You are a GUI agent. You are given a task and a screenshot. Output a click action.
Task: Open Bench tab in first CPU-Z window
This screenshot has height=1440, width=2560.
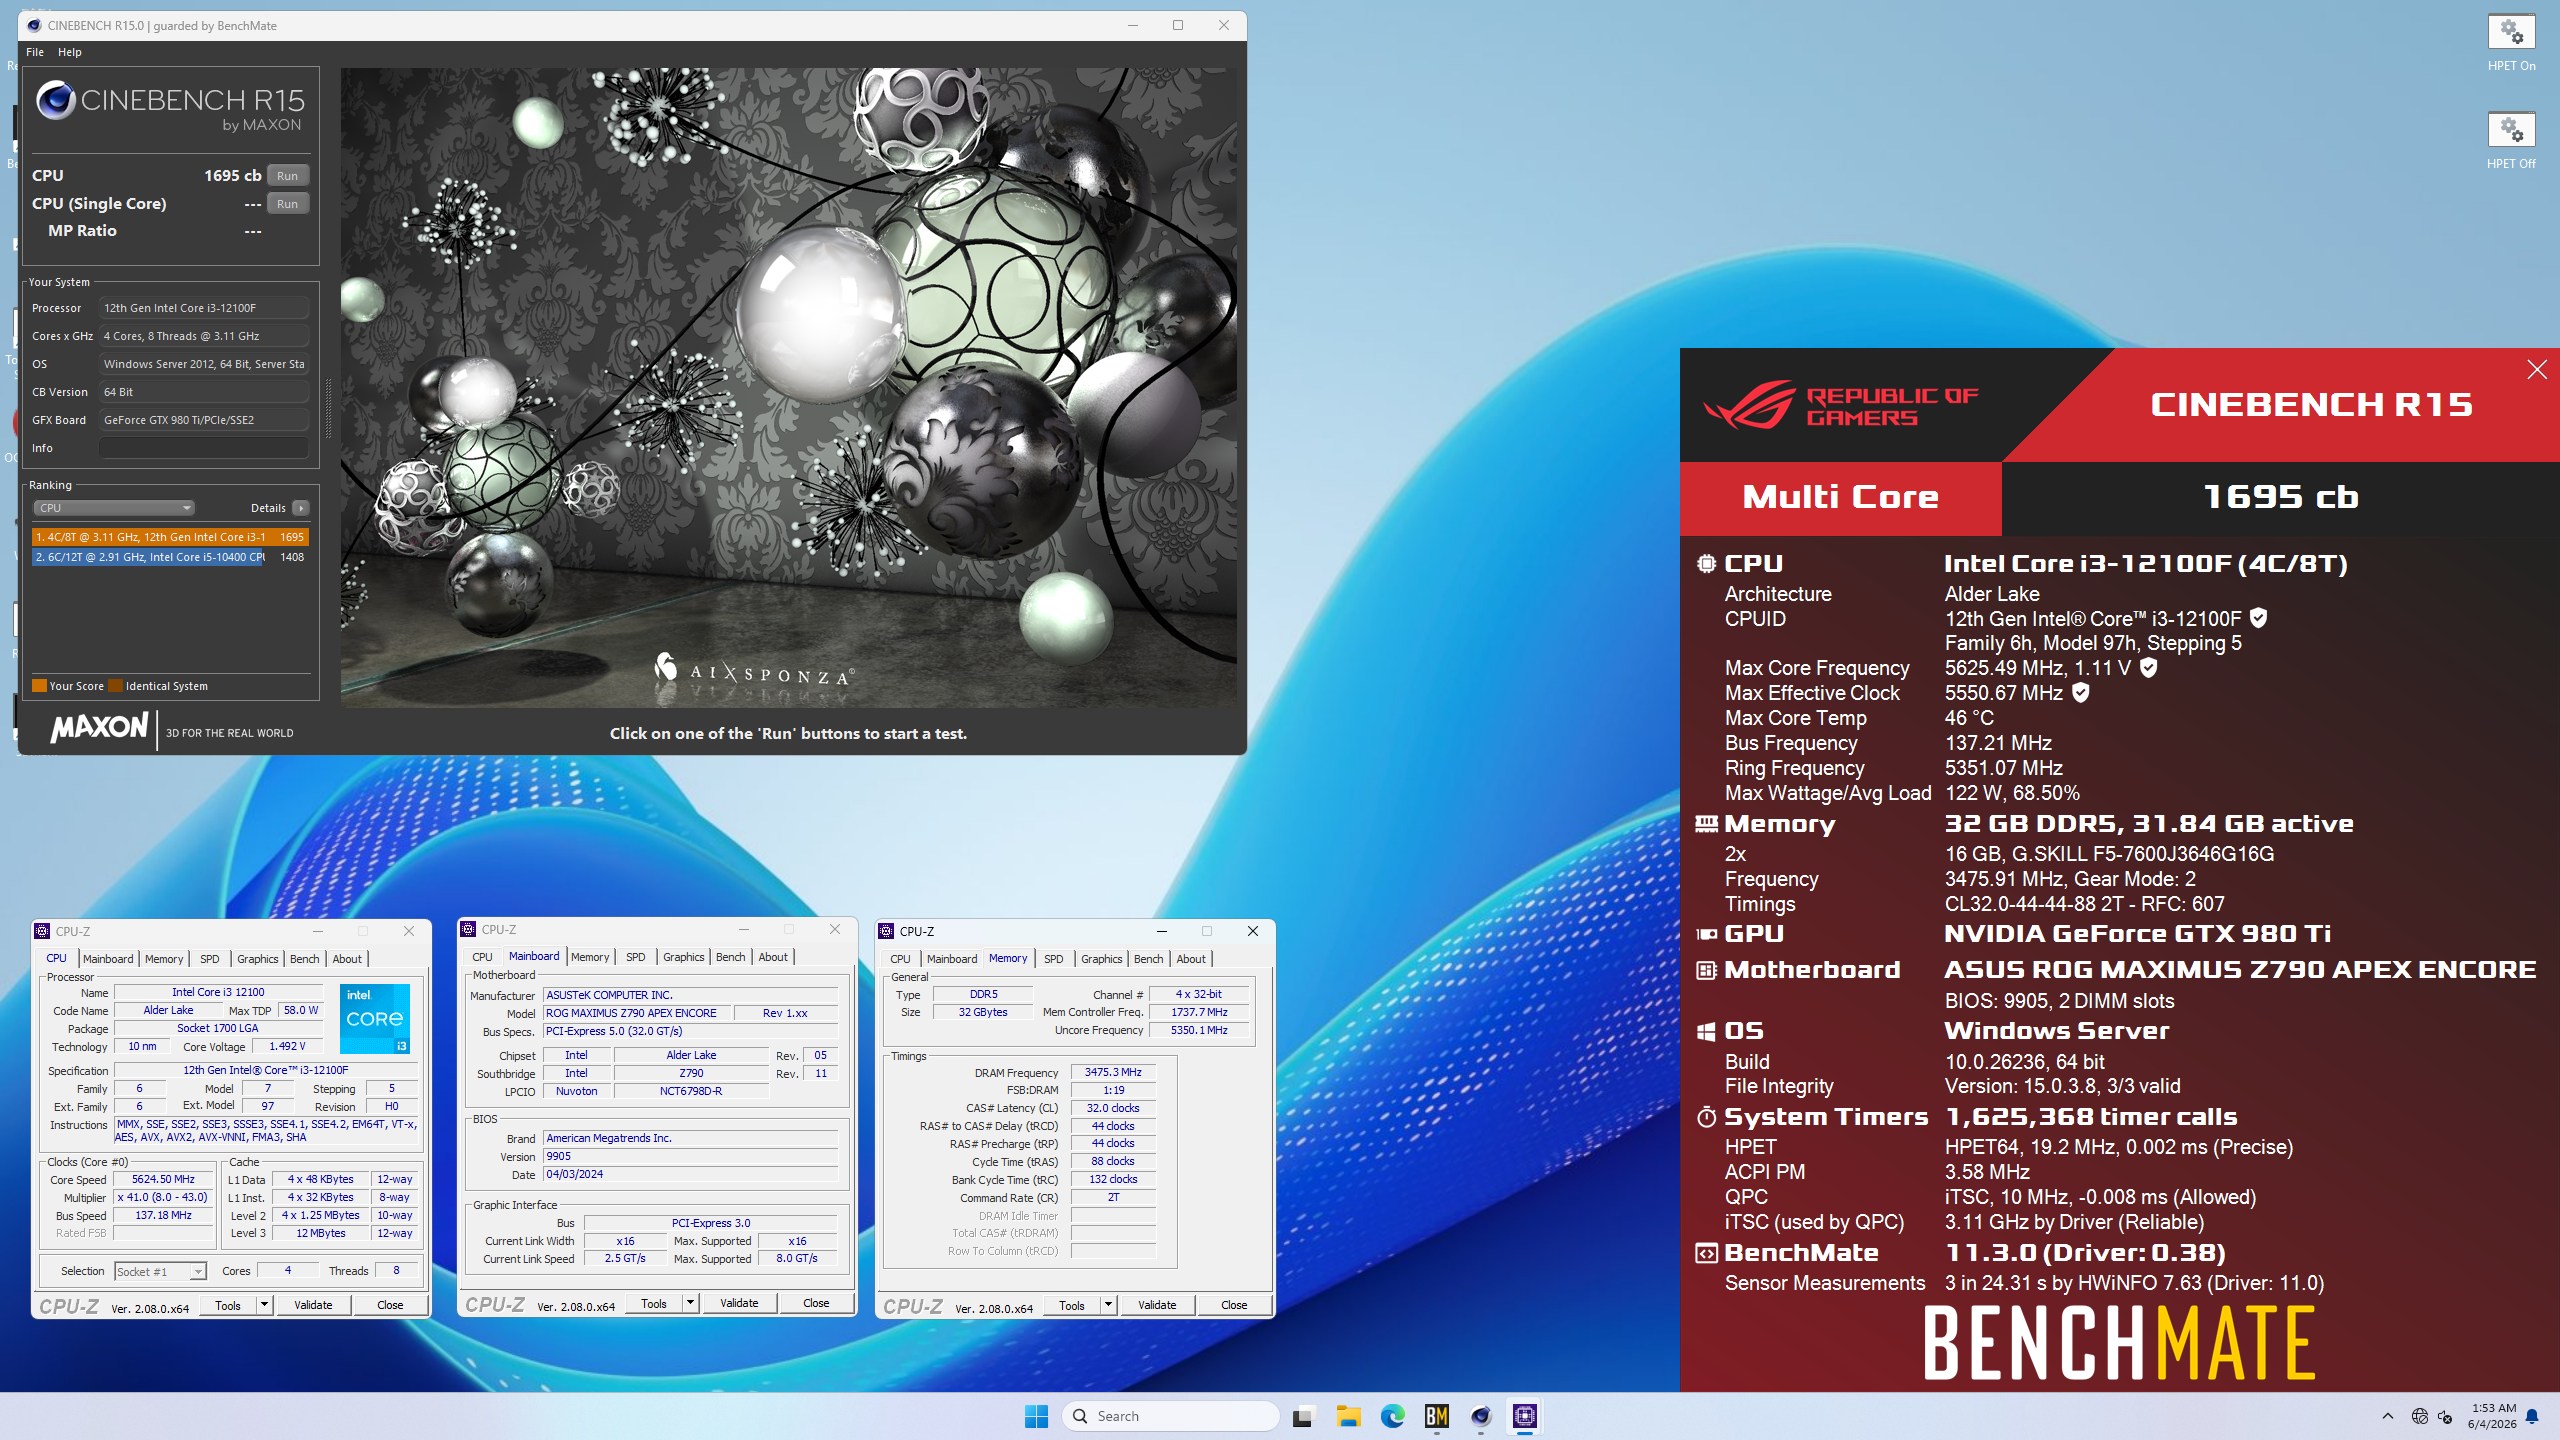[x=305, y=959]
